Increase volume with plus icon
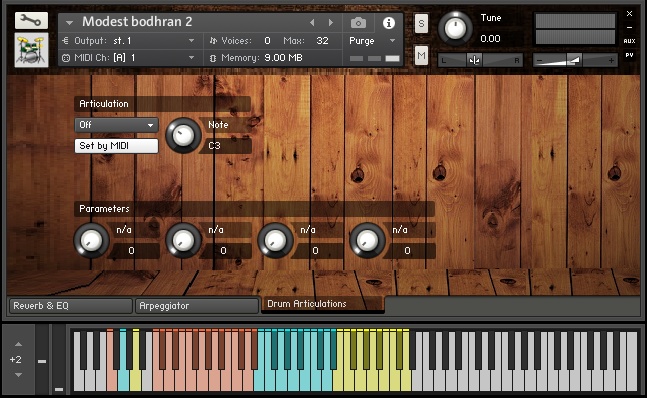 [611, 61]
